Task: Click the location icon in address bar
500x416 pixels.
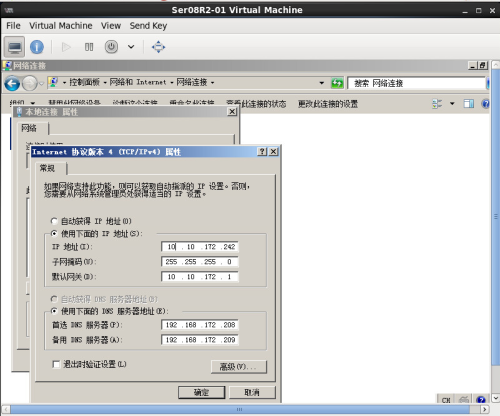Action: [53, 82]
